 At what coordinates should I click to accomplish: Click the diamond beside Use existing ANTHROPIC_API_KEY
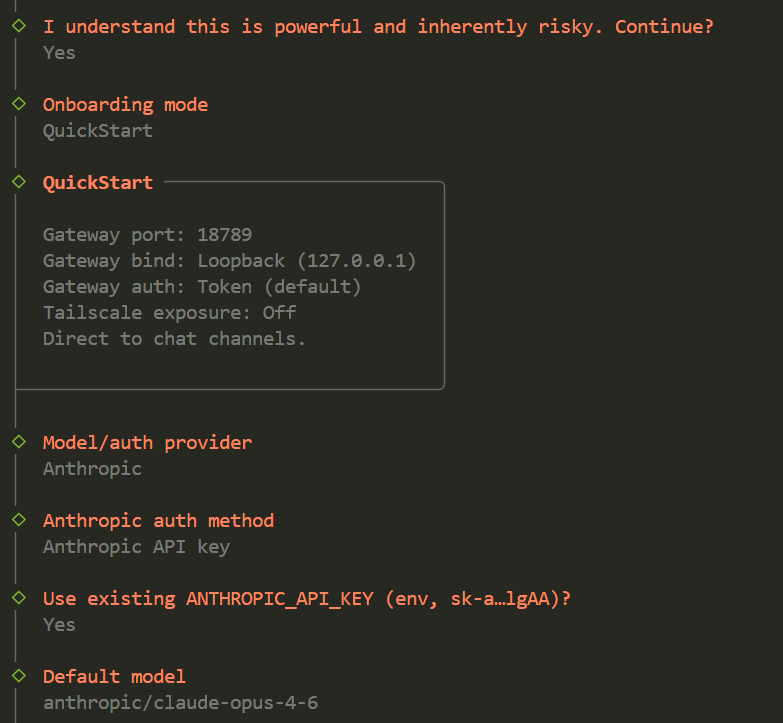point(18,597)
